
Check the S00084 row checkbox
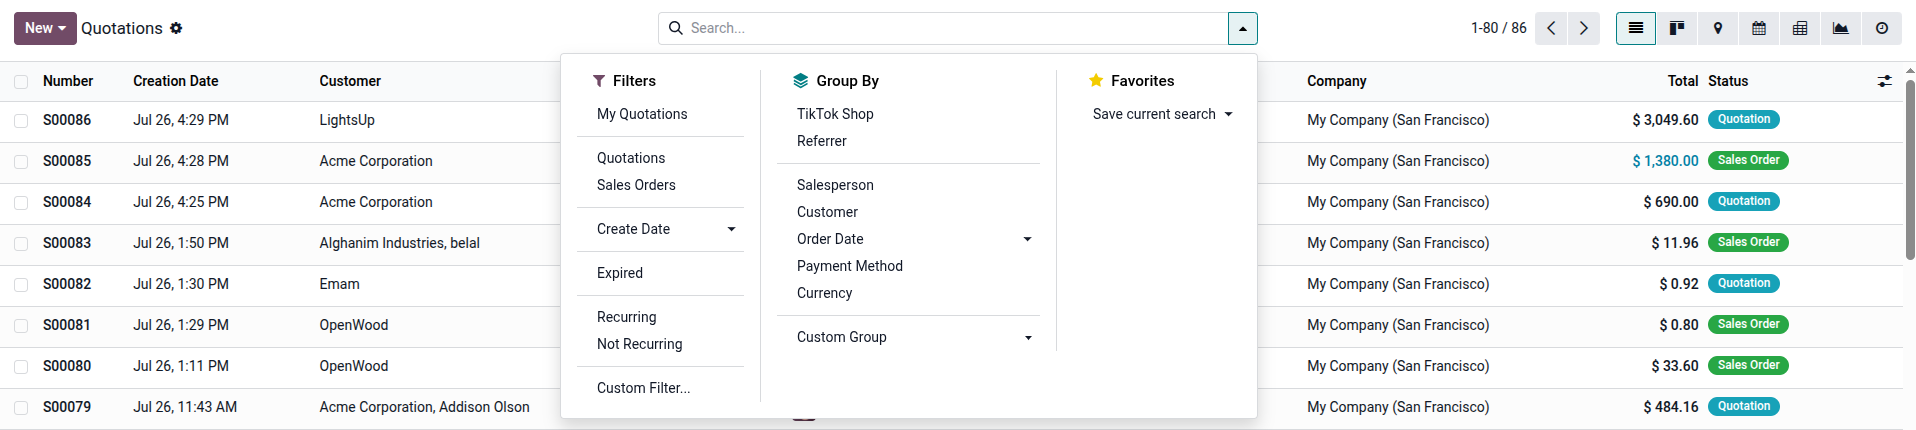coord(21,203)
